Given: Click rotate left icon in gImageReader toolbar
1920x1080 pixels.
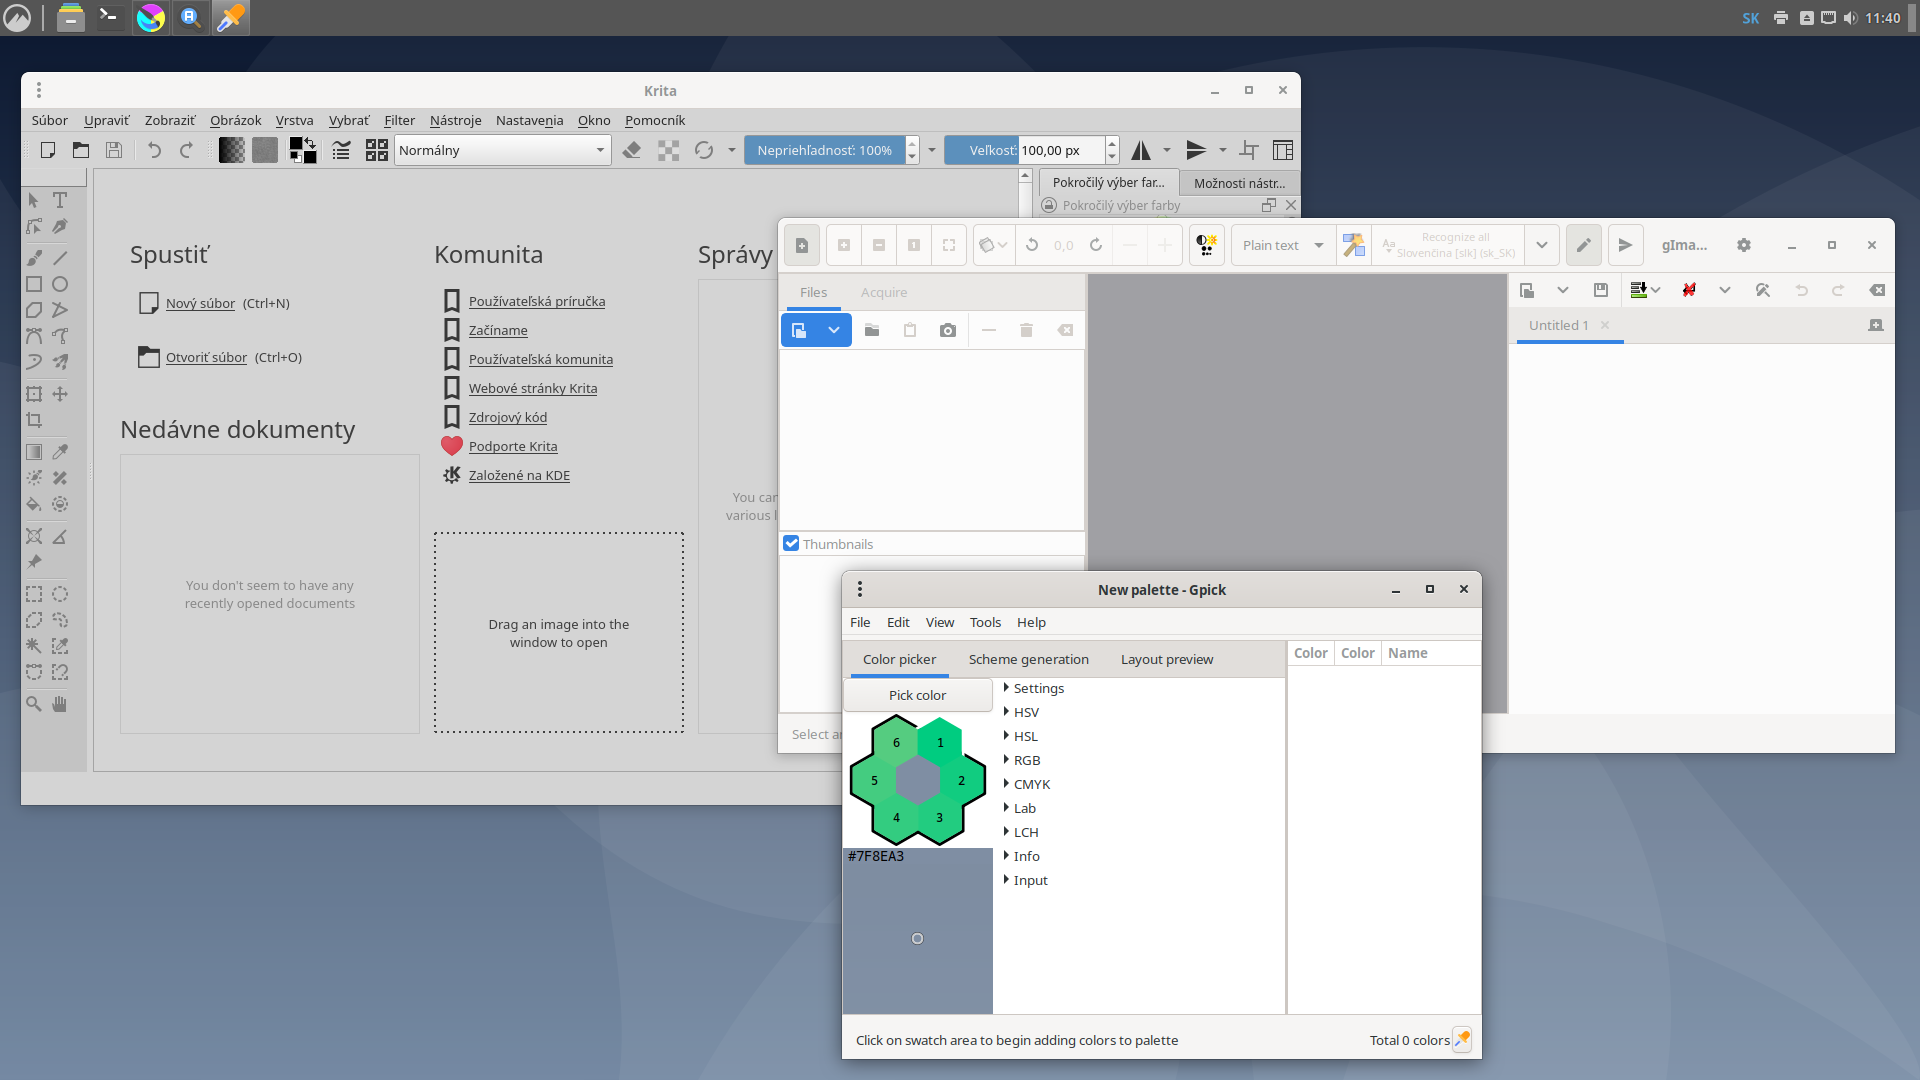Looking at the screenshot, I should click(x=1032, y=245).
